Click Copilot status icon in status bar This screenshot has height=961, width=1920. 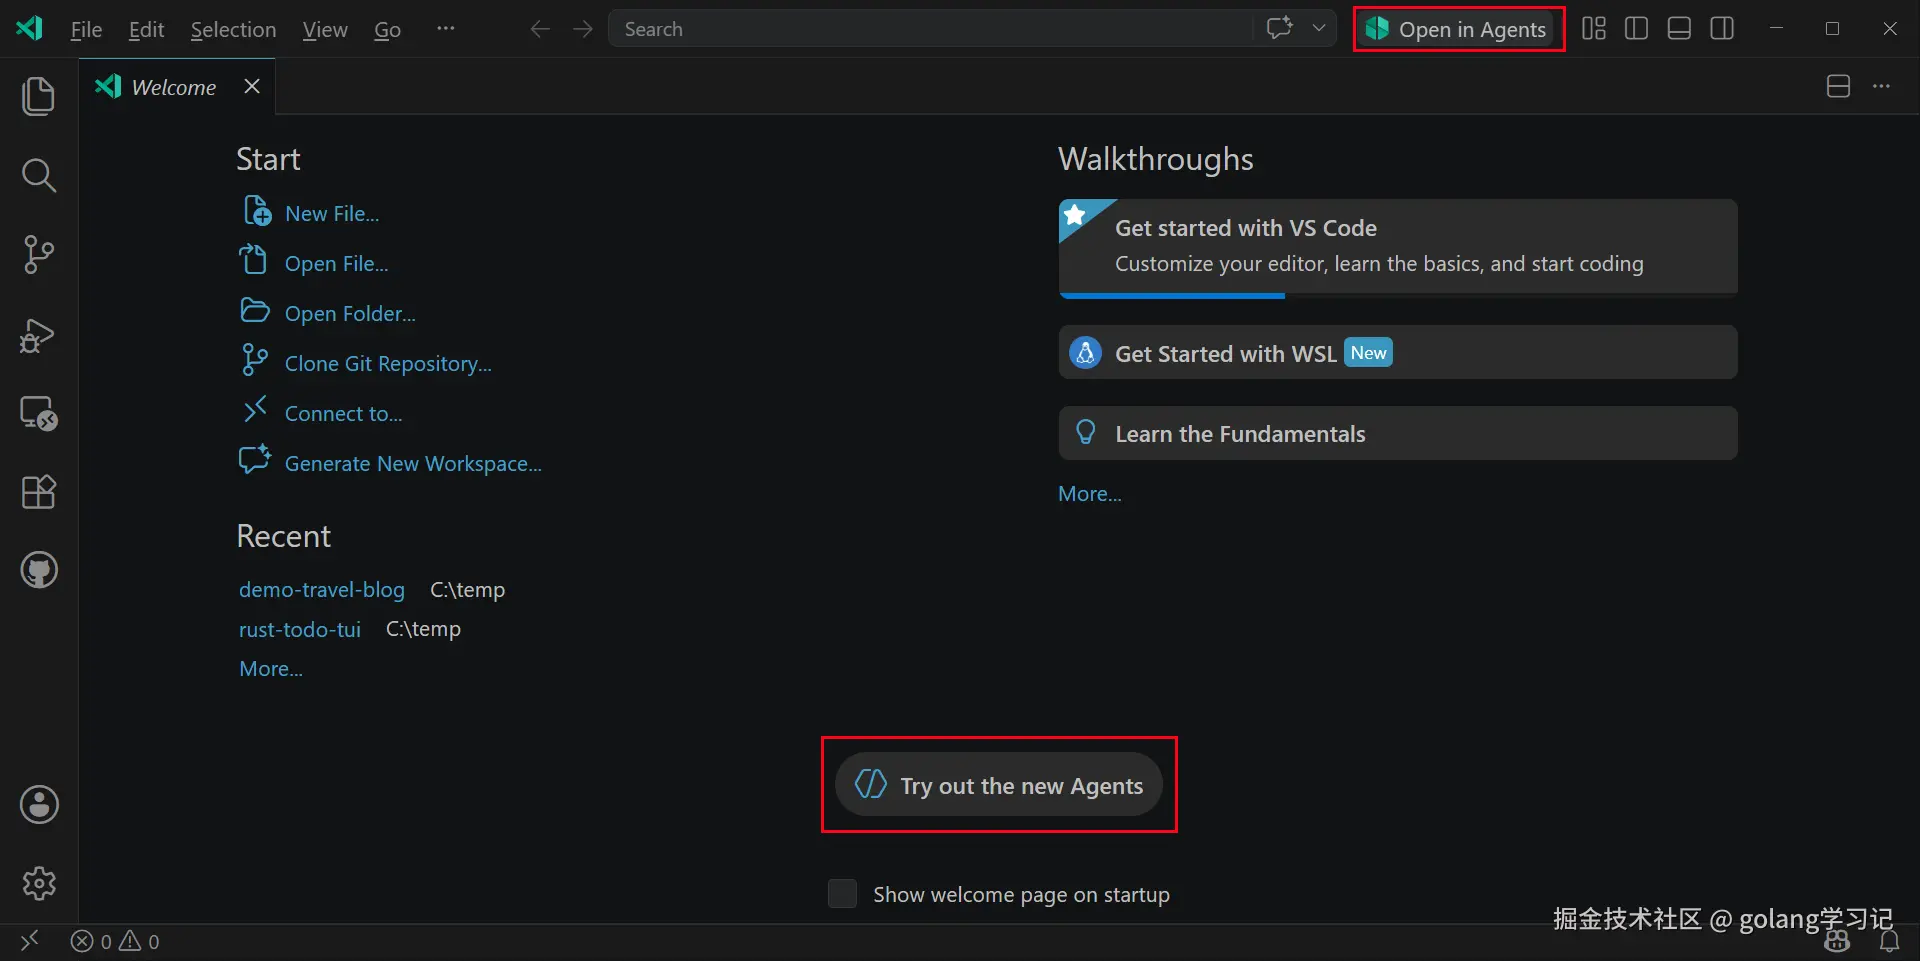click(x=1837, y=941)
